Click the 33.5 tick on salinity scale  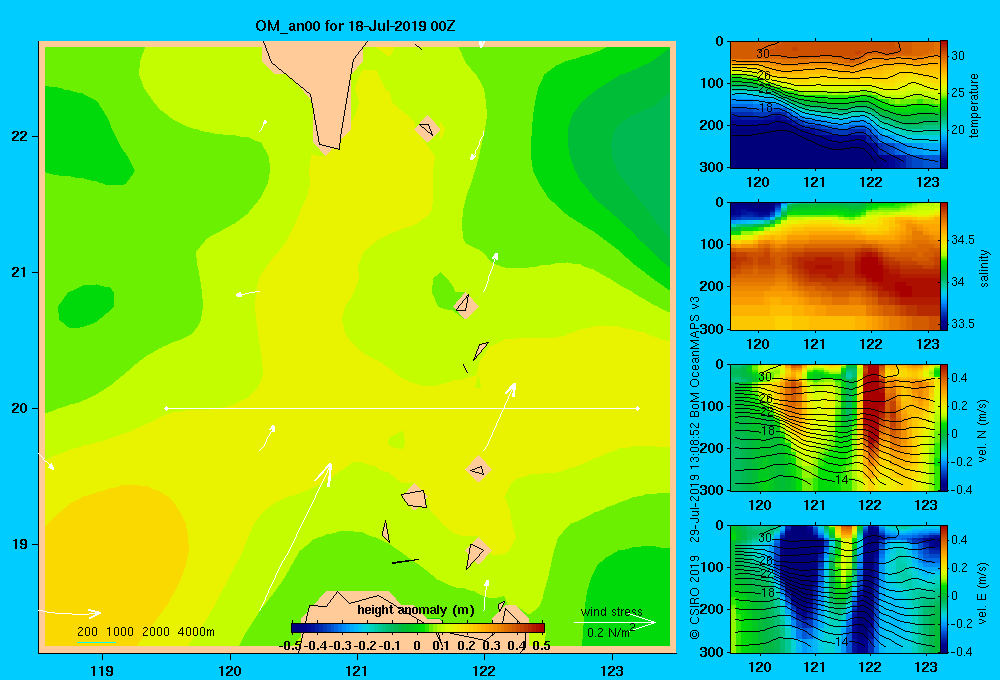click(963, 323)
